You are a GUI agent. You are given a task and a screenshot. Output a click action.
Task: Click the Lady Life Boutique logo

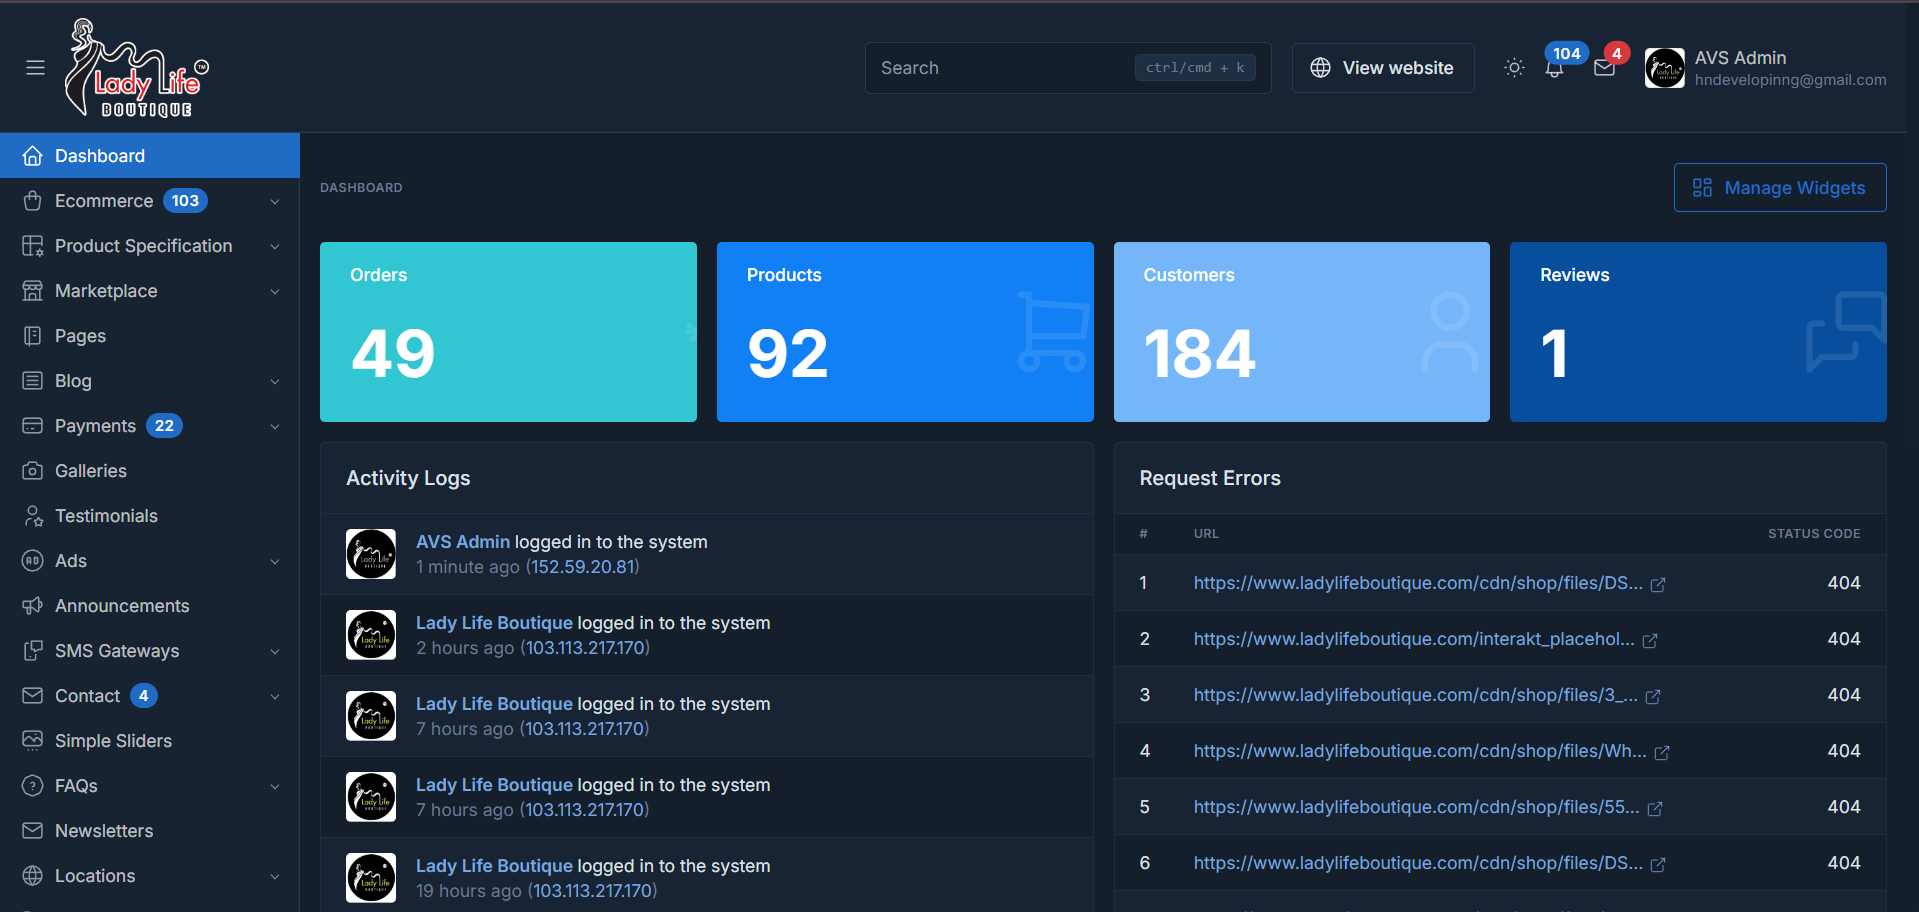[137, 68]
